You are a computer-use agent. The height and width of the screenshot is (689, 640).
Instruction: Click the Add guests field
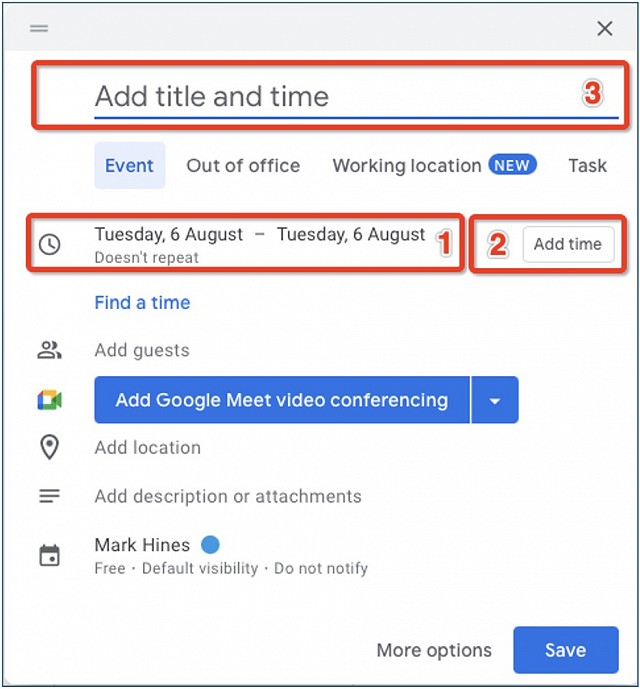[x=142, y=350]
